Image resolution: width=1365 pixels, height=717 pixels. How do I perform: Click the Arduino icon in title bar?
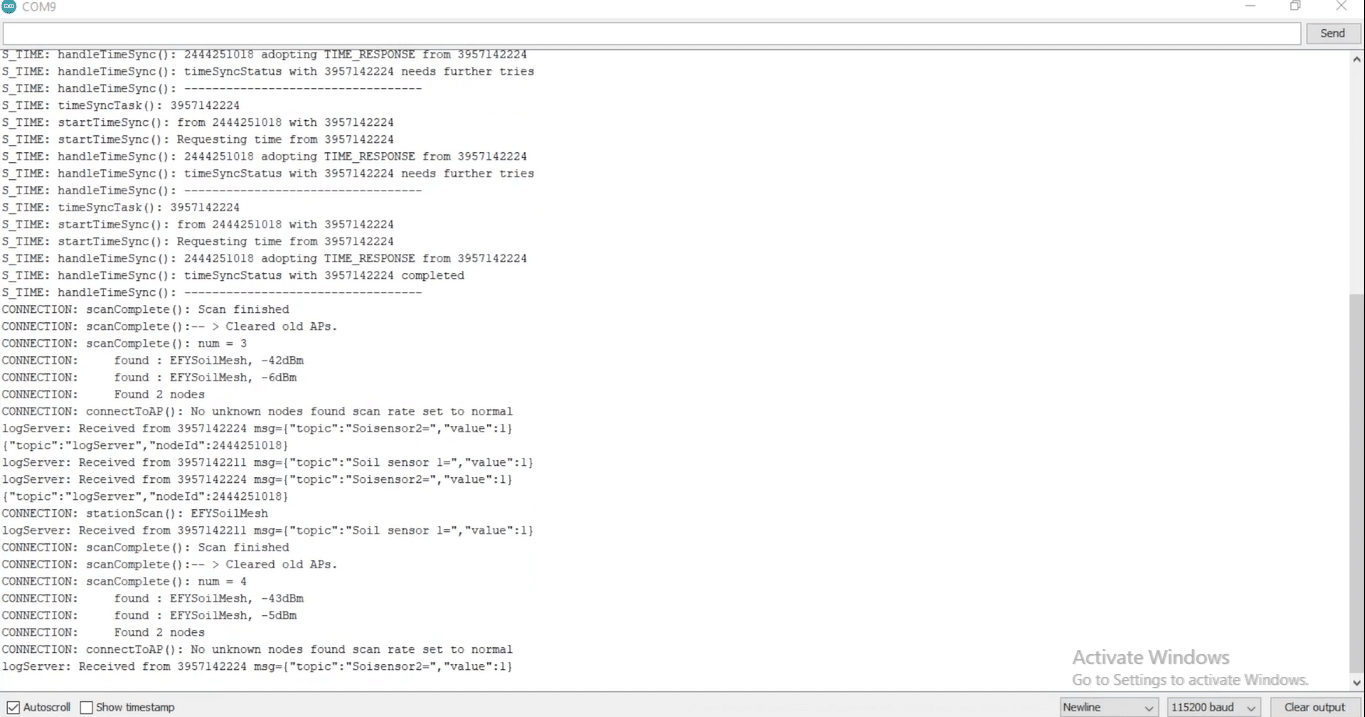[x=9, y=7]
